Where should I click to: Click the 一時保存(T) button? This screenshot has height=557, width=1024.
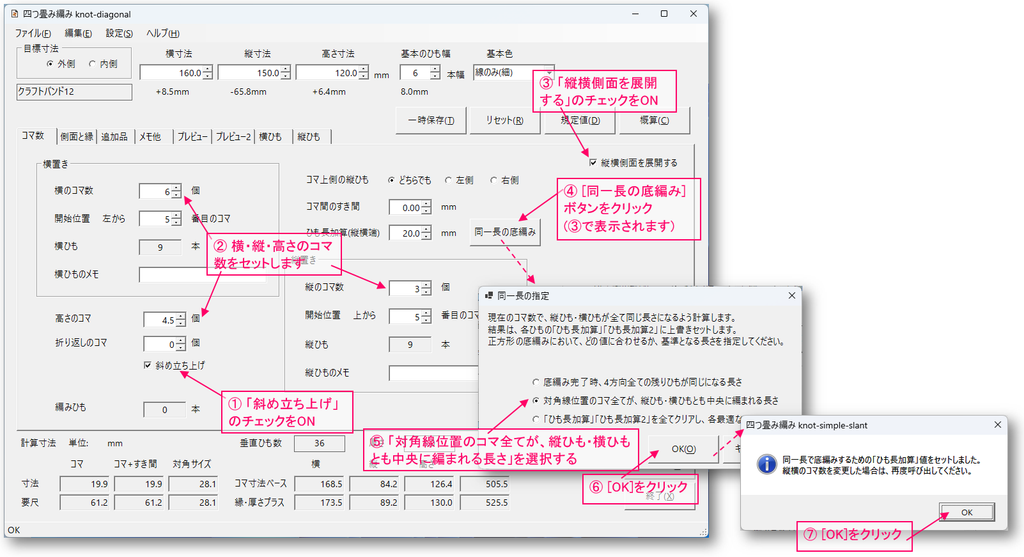click(x=431, y=120)
